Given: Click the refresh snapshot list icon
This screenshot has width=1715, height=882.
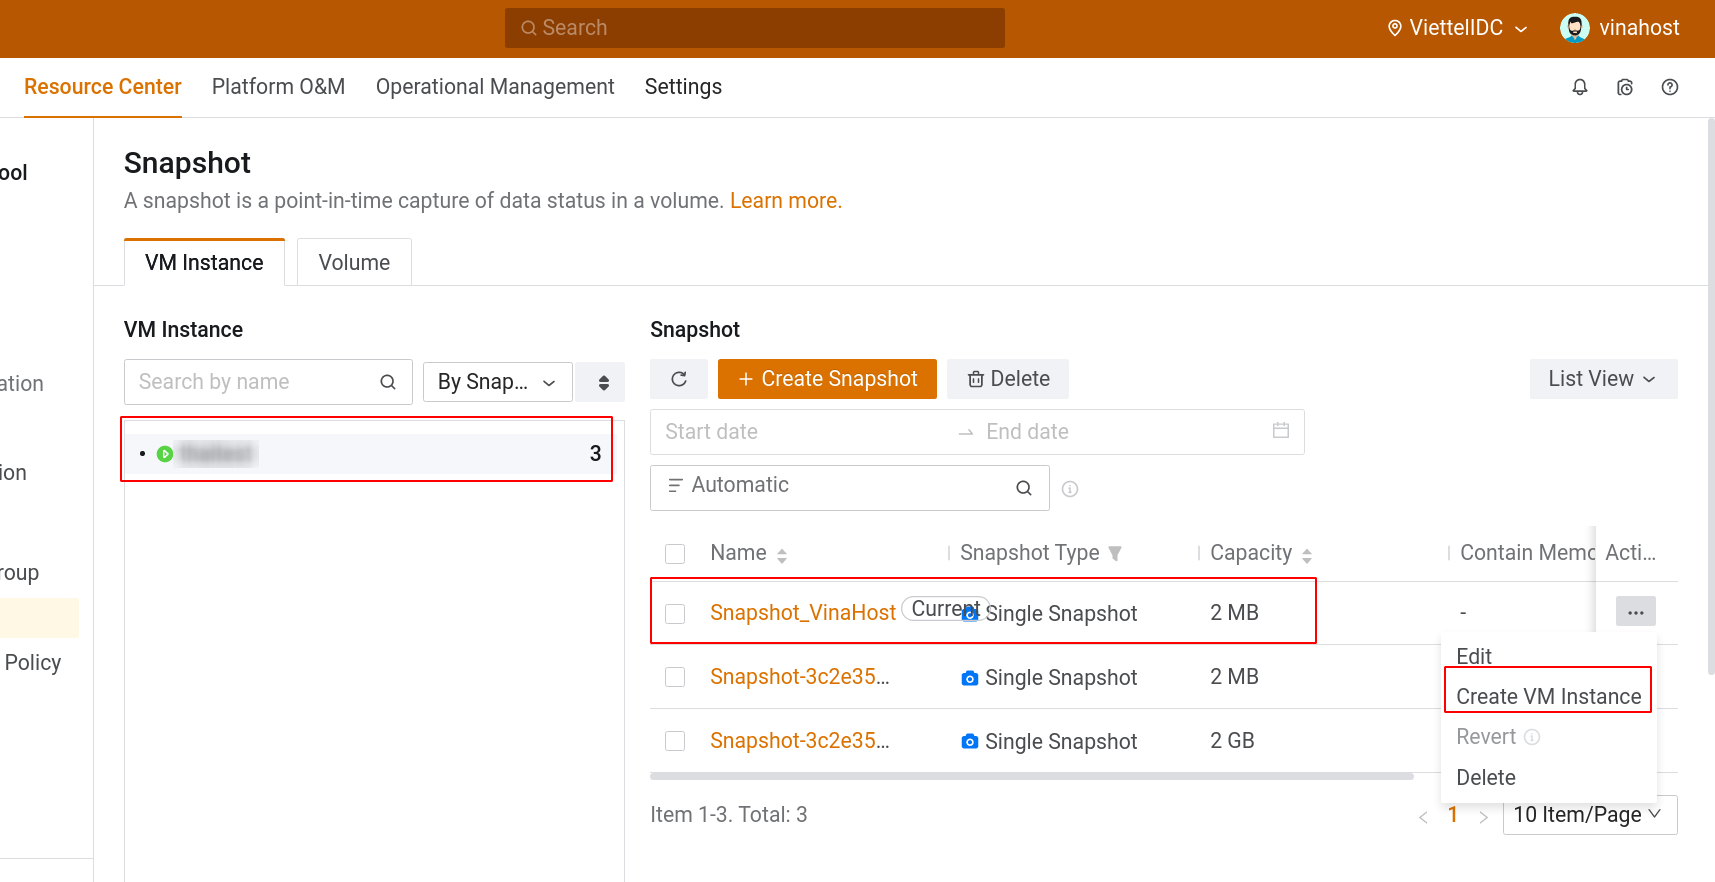Looking at the screenshot, I should point(679,379).
